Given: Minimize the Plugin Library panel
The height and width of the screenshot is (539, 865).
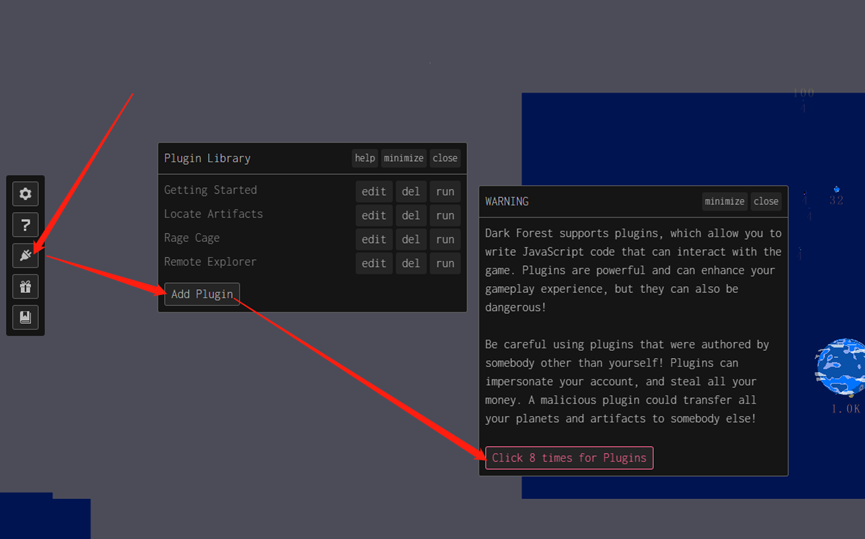Looking at the screenshot, I should click(x=404, y=158).
